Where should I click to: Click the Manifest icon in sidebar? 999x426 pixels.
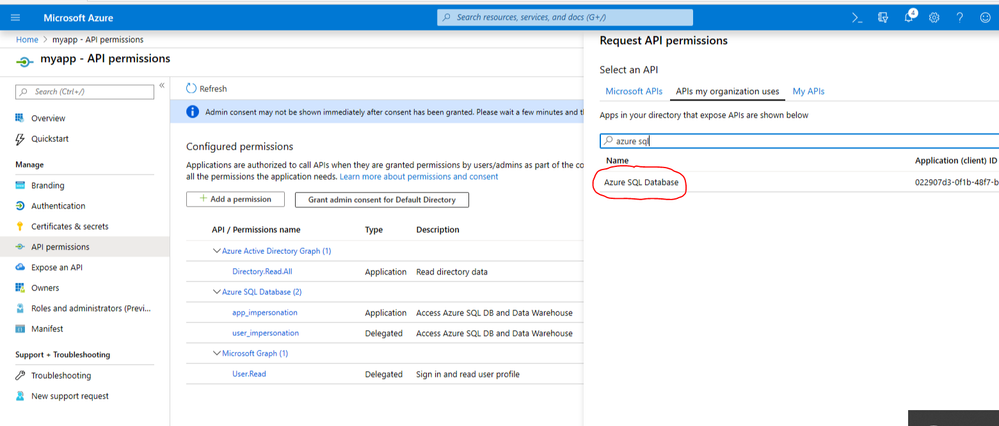(x=20, y=329)
